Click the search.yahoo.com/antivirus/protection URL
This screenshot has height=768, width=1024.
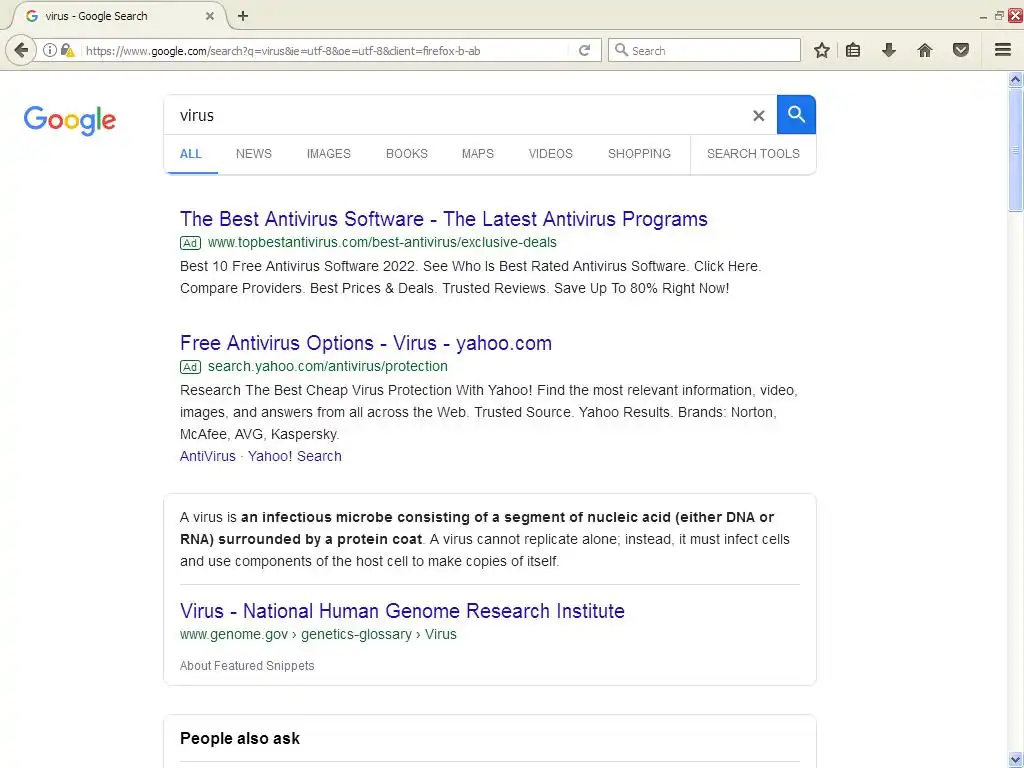(x=328, y=367)
